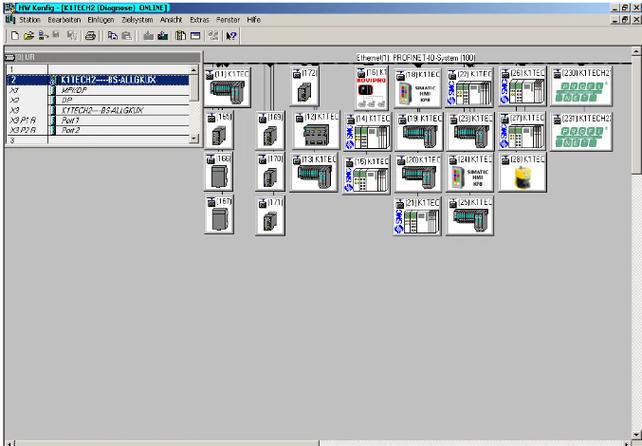
Task: Select SMC device (27) K1TEC
Action: tap(522, 132)
